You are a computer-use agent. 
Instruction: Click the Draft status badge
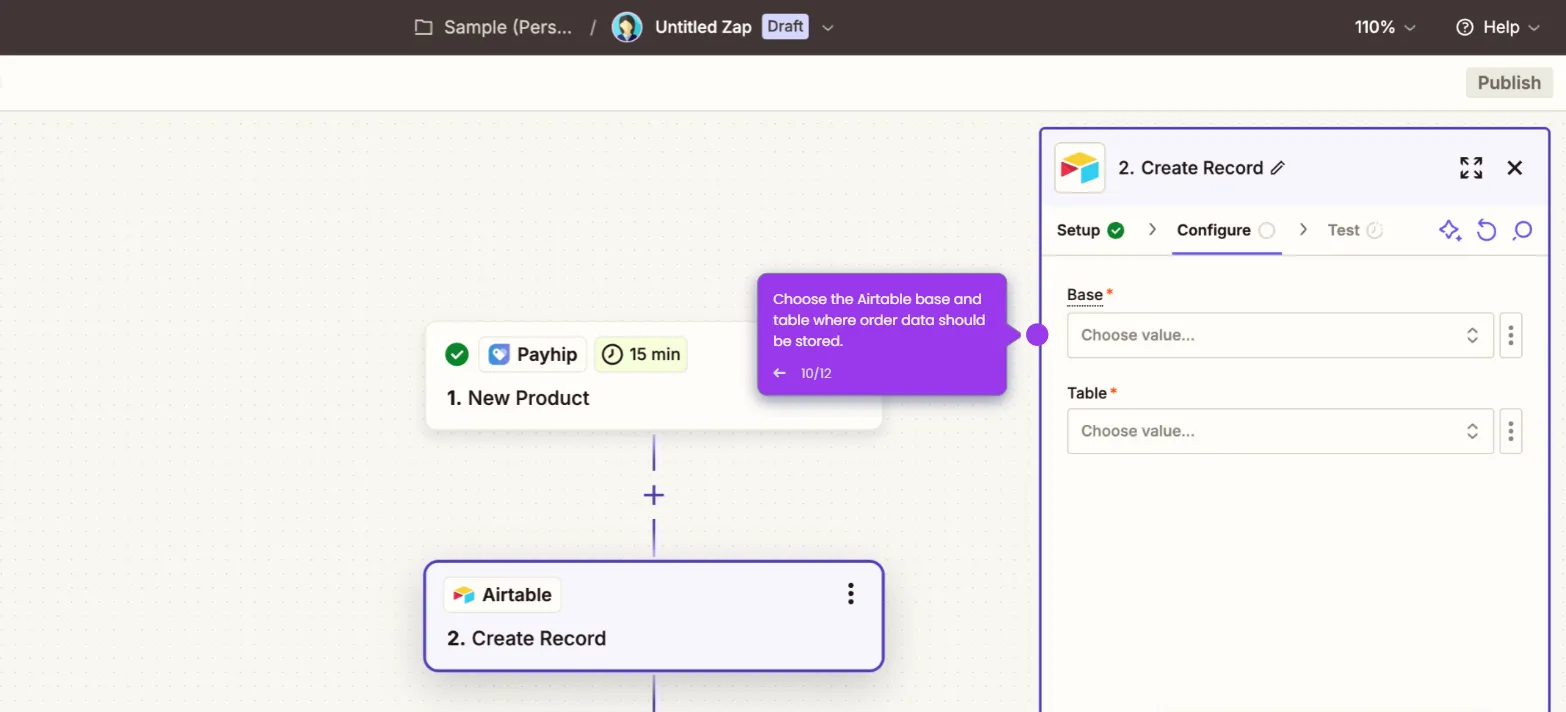(785, 27)
